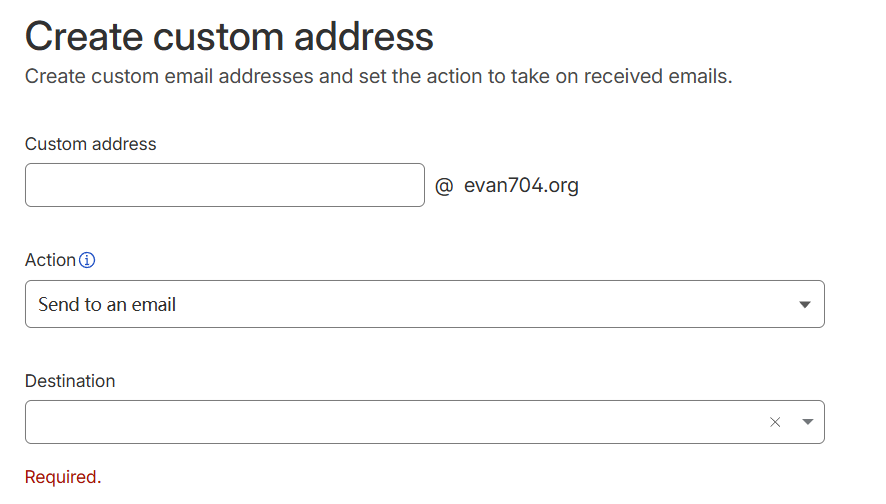The image size is (886, 504).
Task: Open the "Send to an email" dropdown
Action: [424, 304]
